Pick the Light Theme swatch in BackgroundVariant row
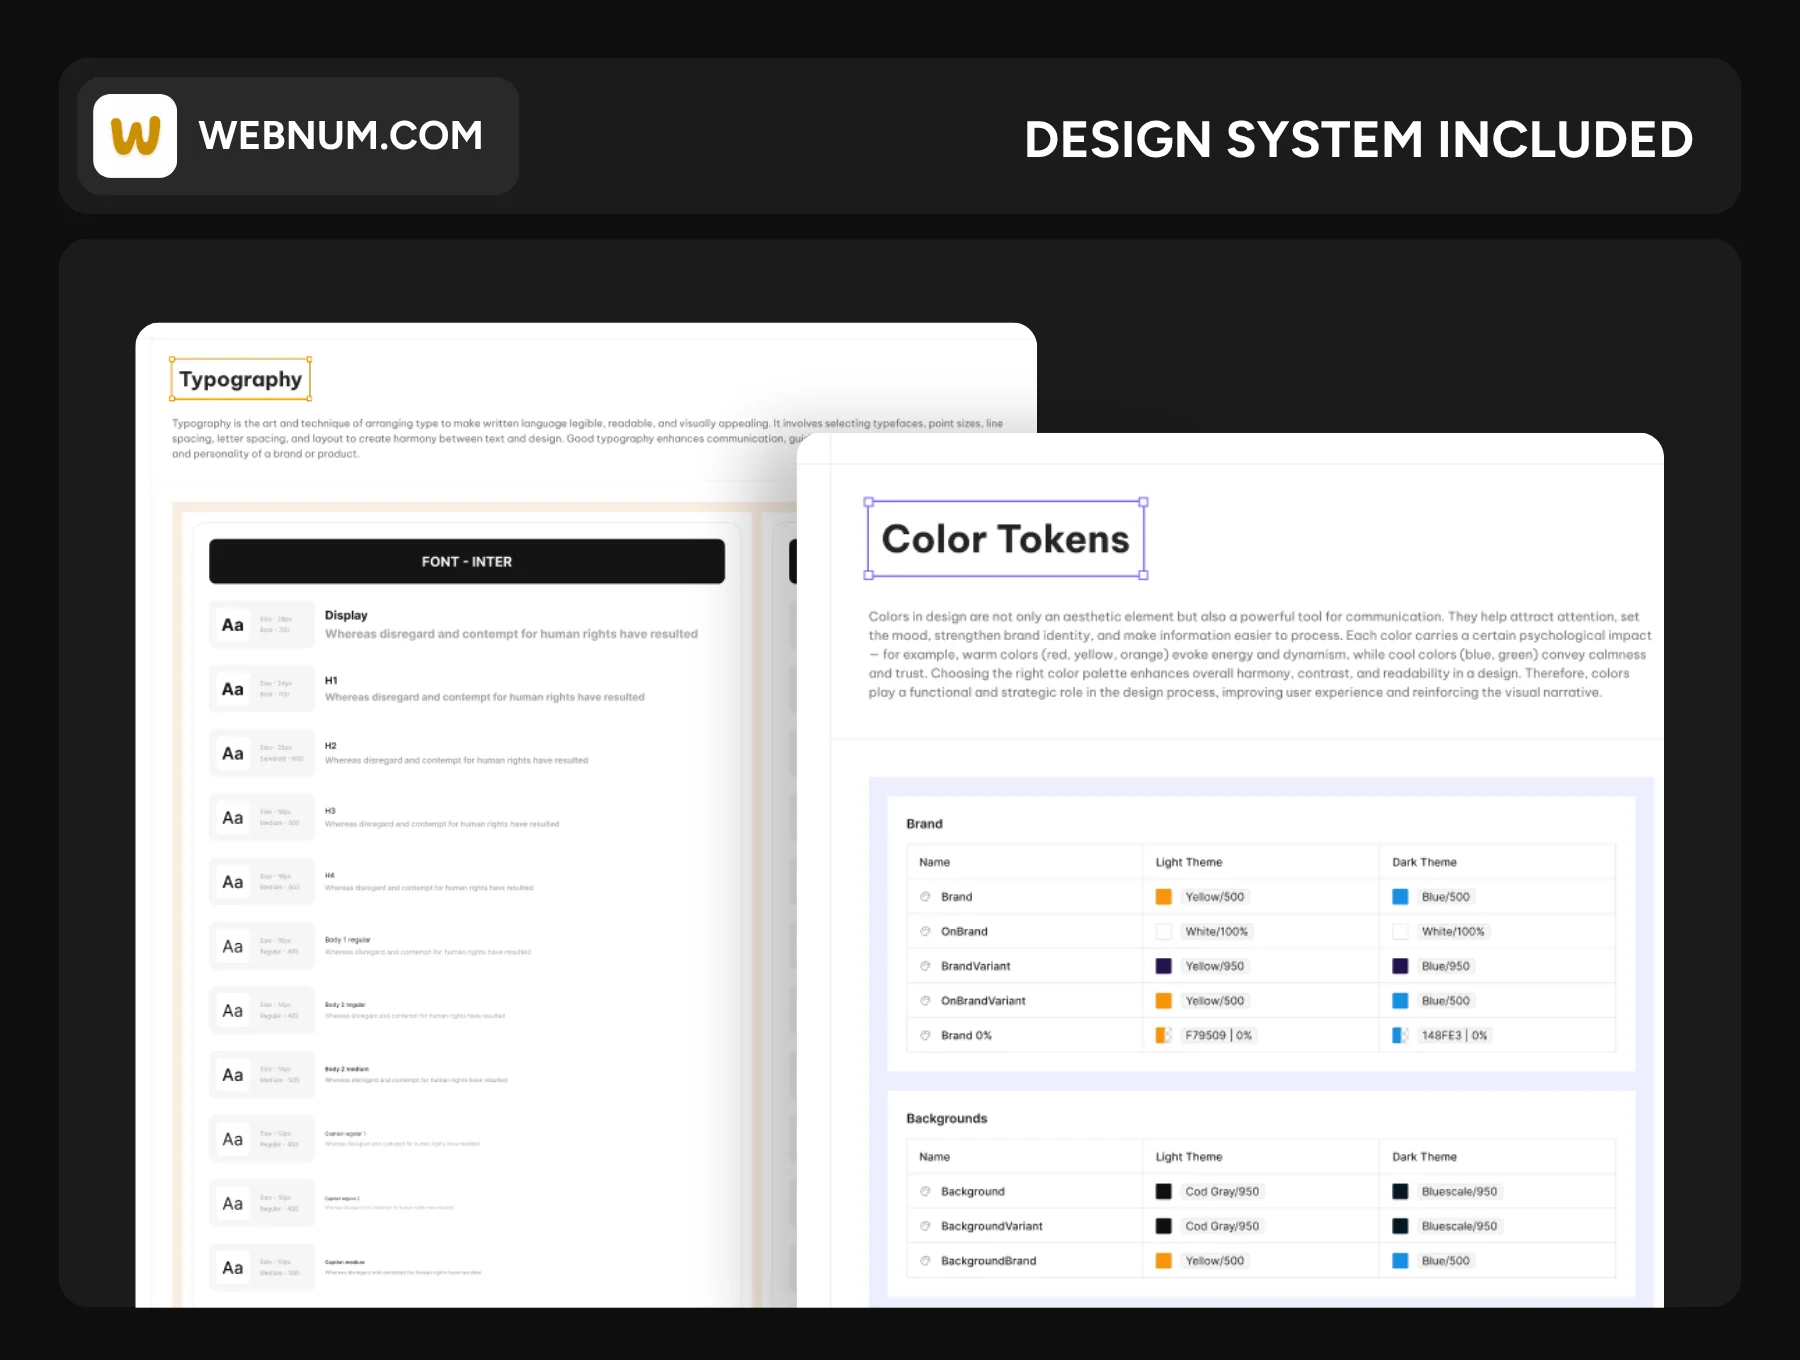This screenshot has height=1360, width=1800. click(x=1164, y=1226)
